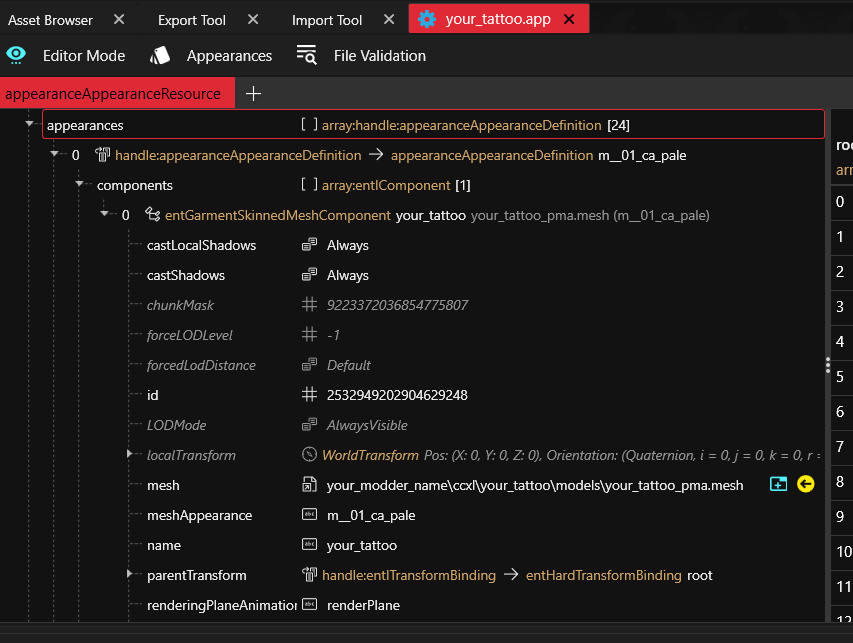Expand the parentTransform property

point(129,575)
